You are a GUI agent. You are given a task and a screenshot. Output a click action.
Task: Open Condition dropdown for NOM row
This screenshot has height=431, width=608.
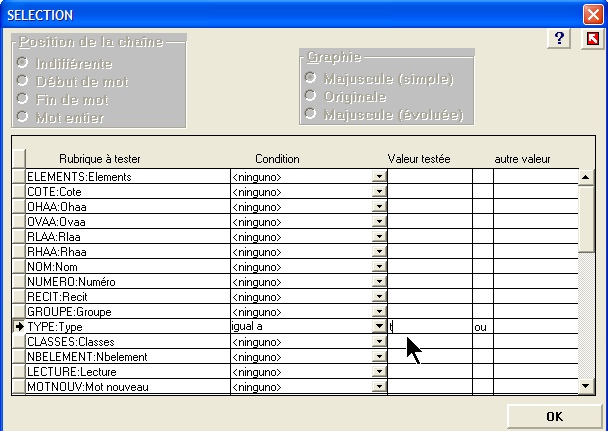tap(379, 267)
